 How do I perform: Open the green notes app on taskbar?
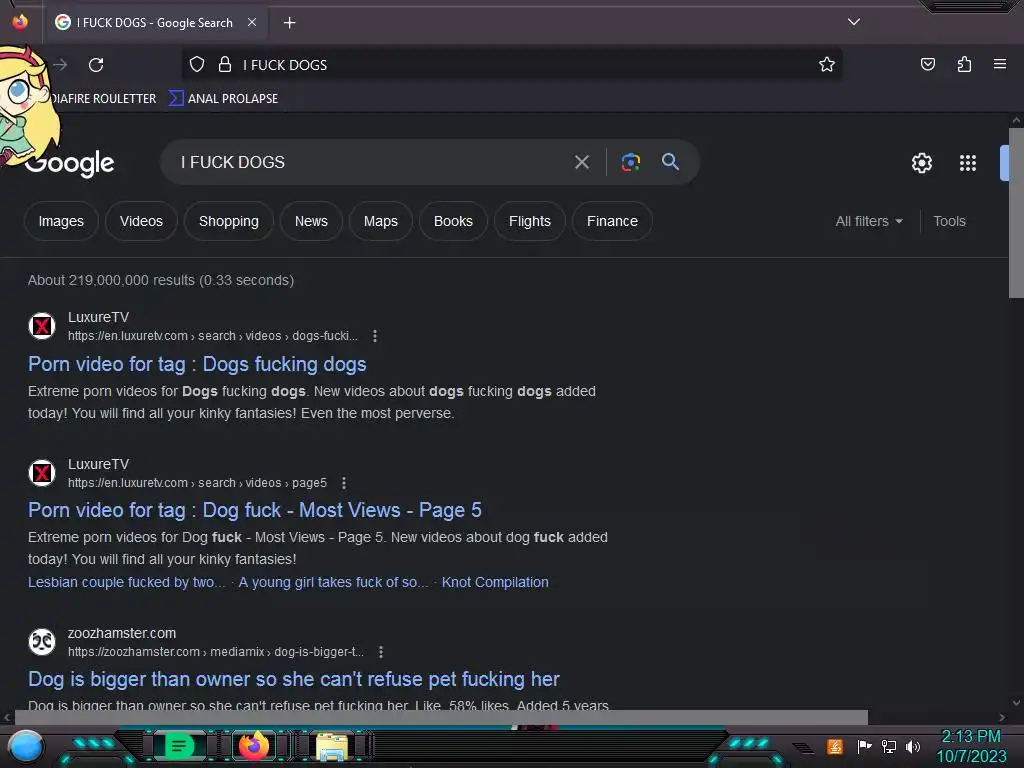[178, 746]
